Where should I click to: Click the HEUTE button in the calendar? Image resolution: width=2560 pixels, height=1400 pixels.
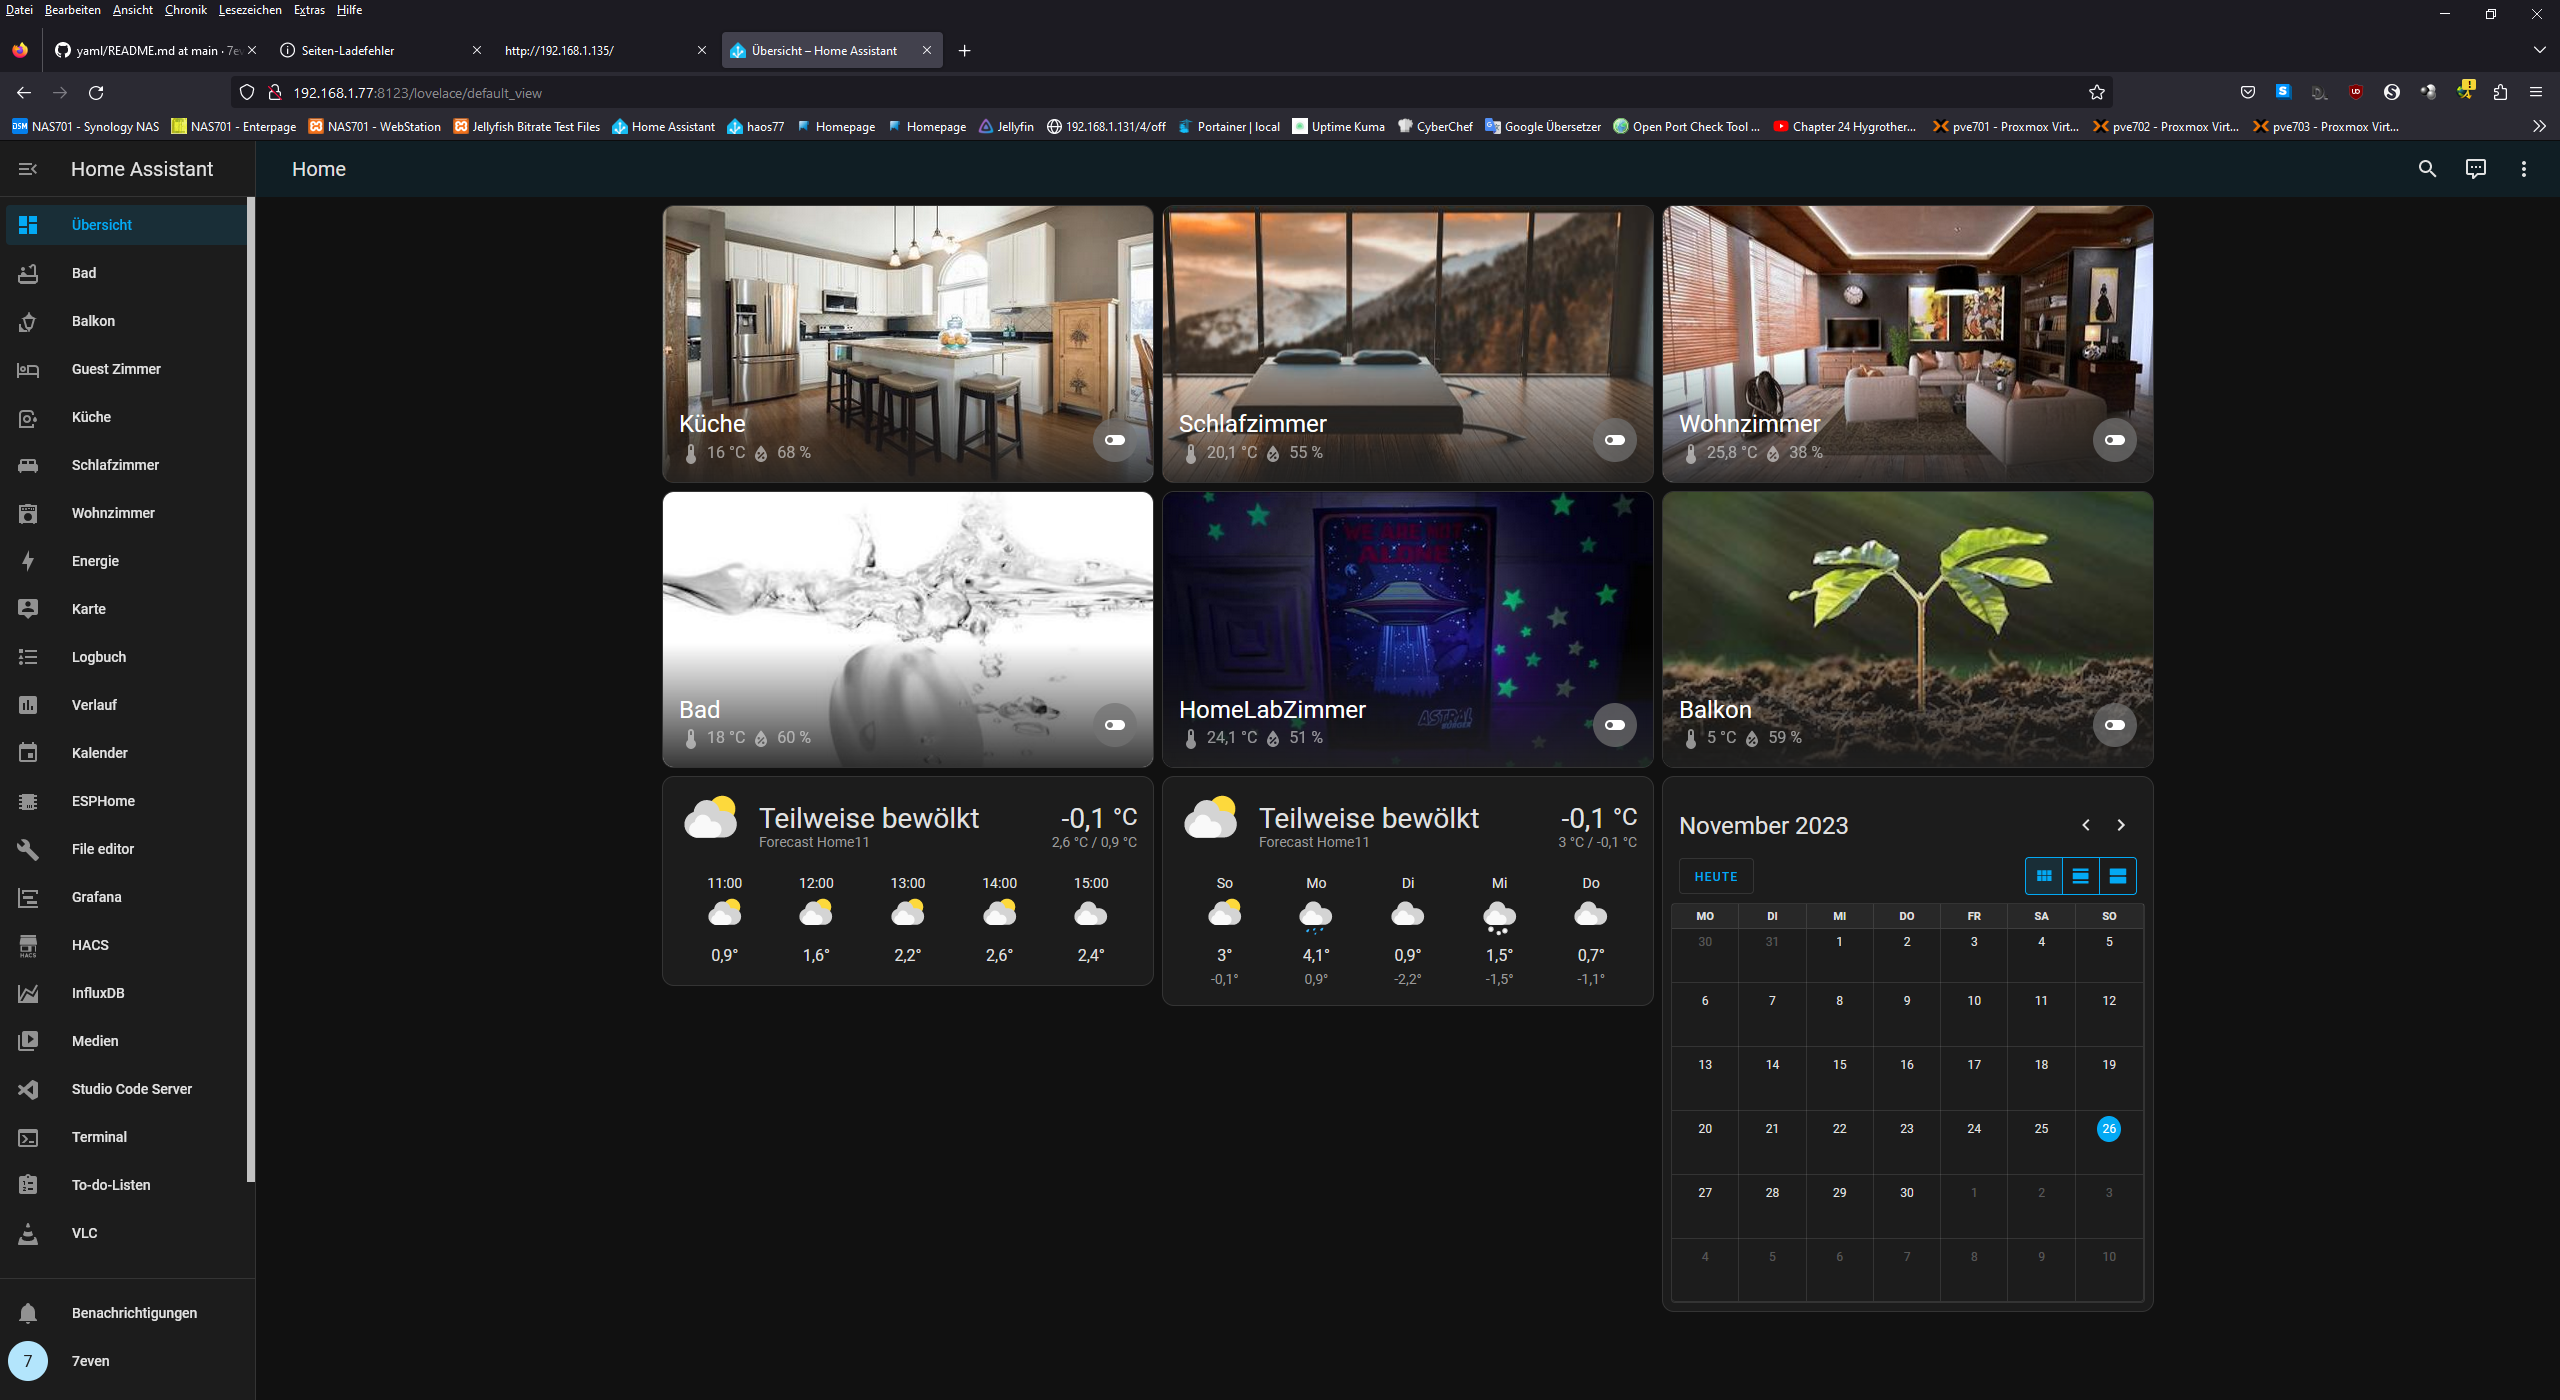coord(1716,877)
